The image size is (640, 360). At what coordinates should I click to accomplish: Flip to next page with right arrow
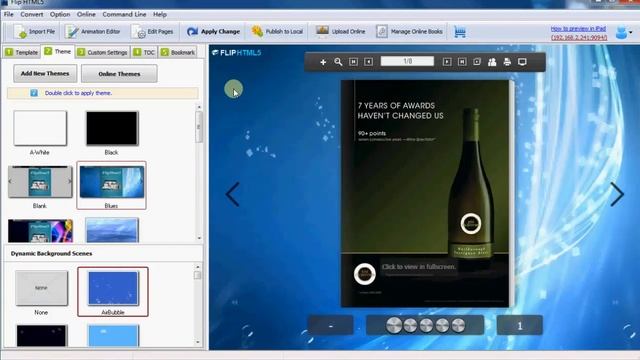[x=617, y=194]
